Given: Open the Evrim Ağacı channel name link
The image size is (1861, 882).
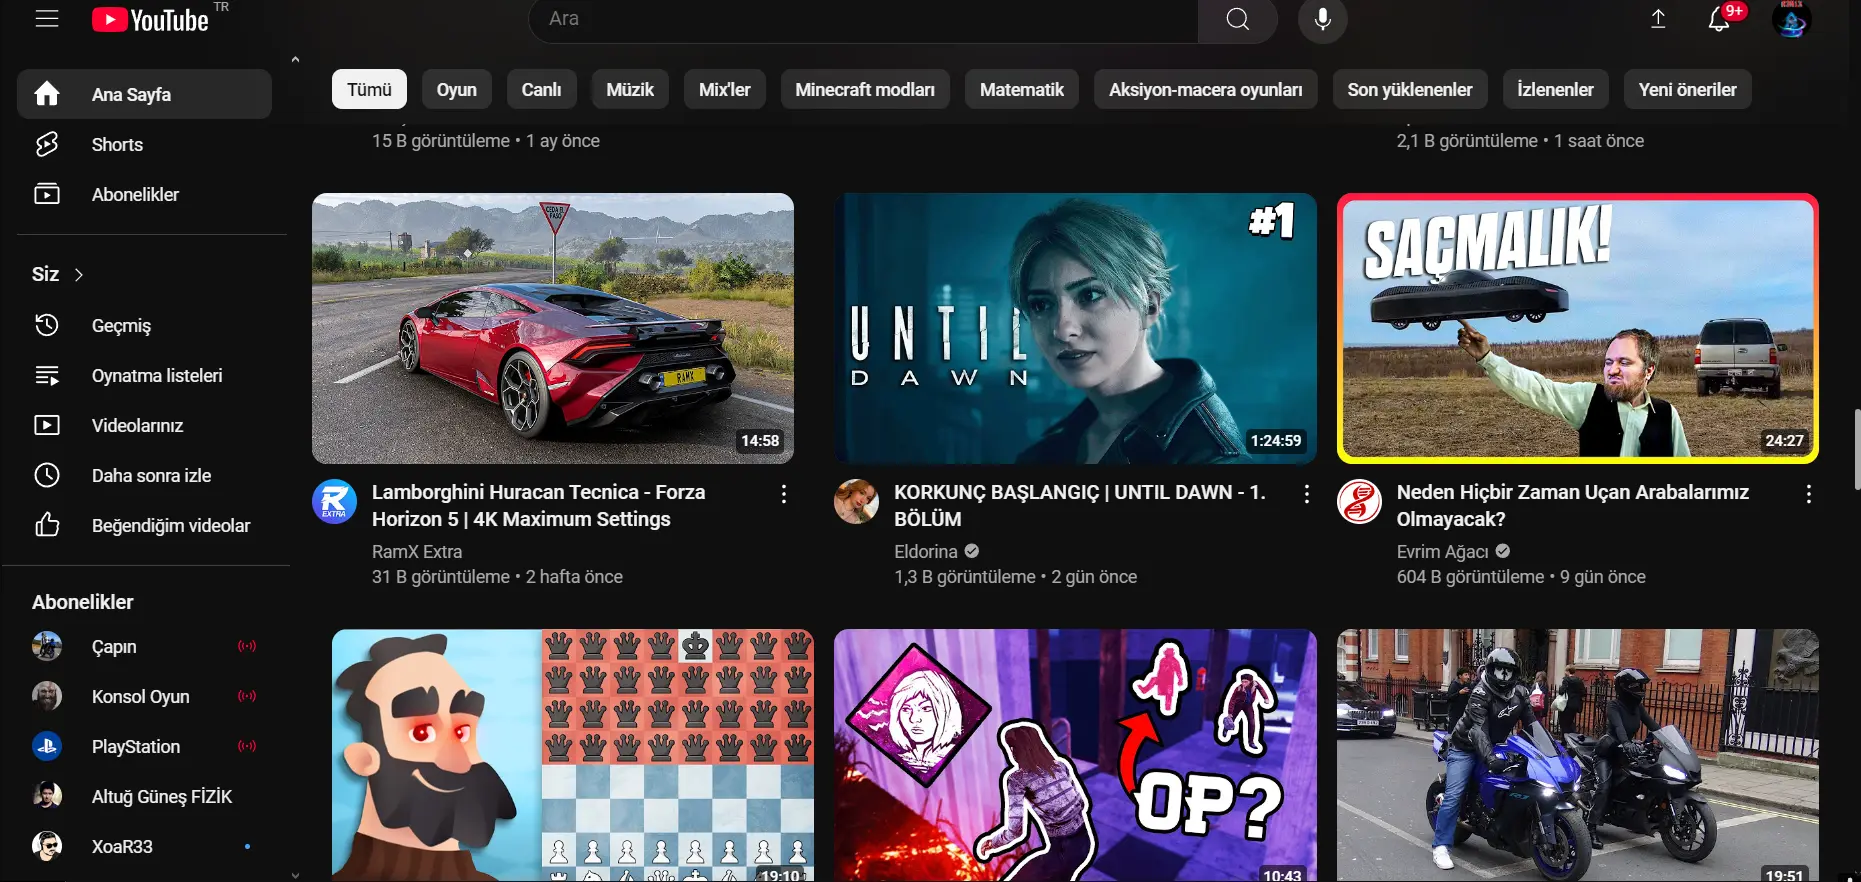Looking at the screenshot, I should point(1443,551).
